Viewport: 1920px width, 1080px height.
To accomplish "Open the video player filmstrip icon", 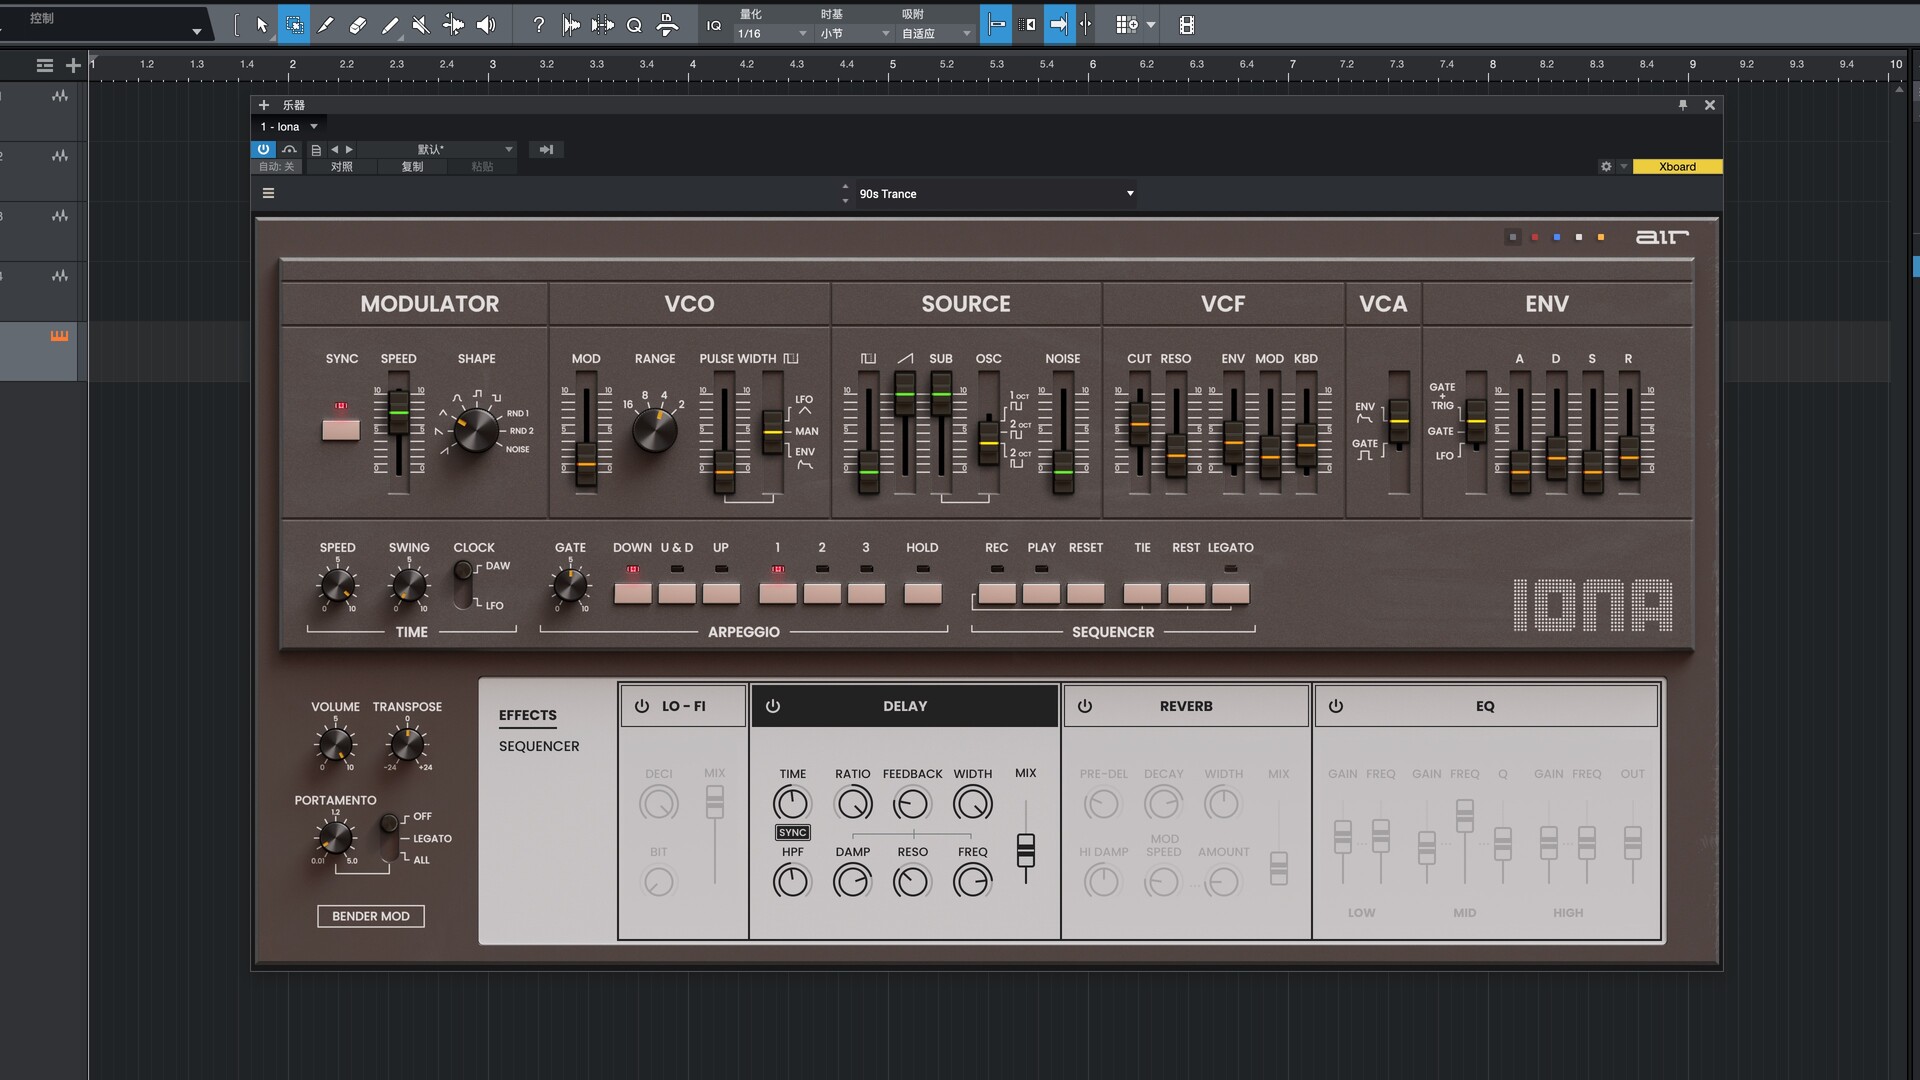I will 1187,25.
